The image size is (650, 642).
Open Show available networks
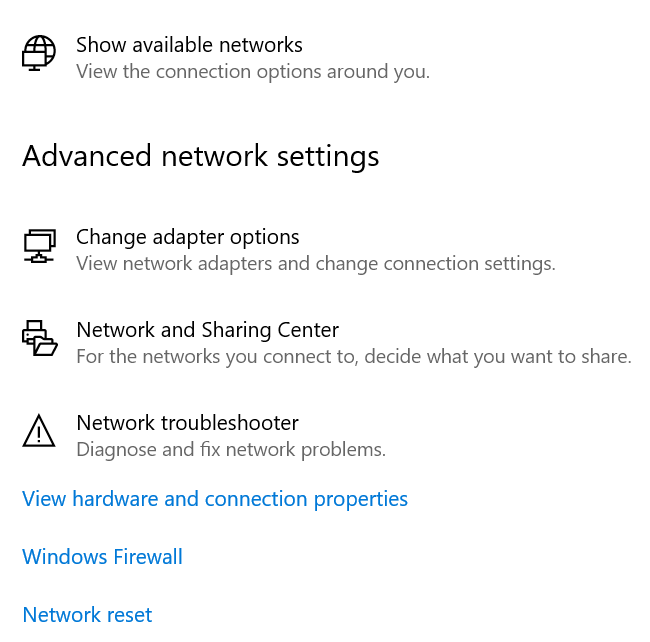click(x=189, y=45)
